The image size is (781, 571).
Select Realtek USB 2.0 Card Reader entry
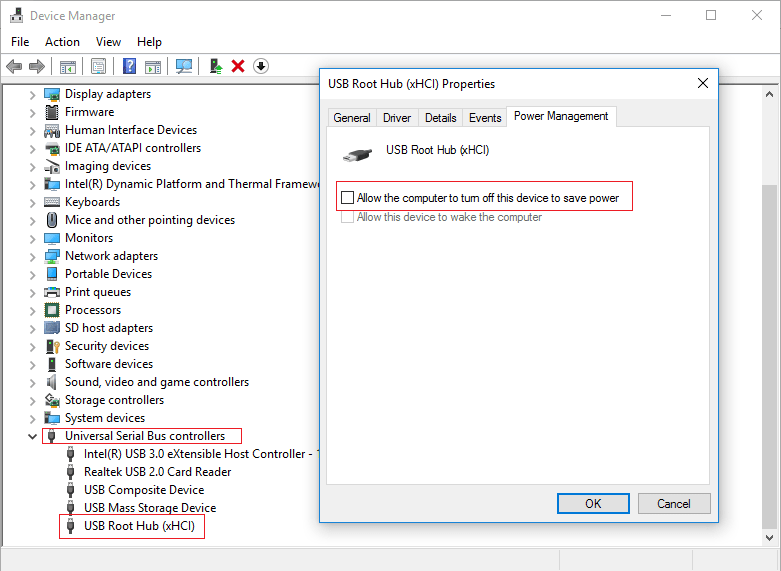point(157,472)
